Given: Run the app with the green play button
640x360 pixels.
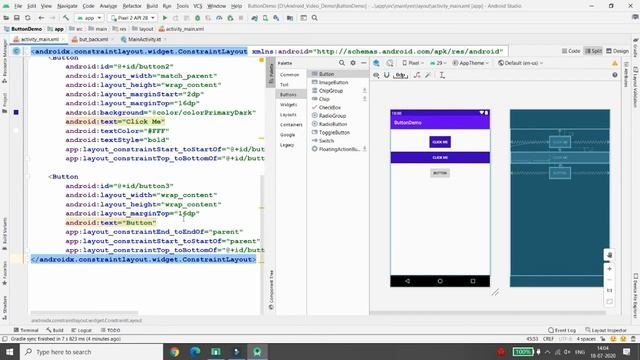Looking at the screenshot, I should tap(165, 18).
